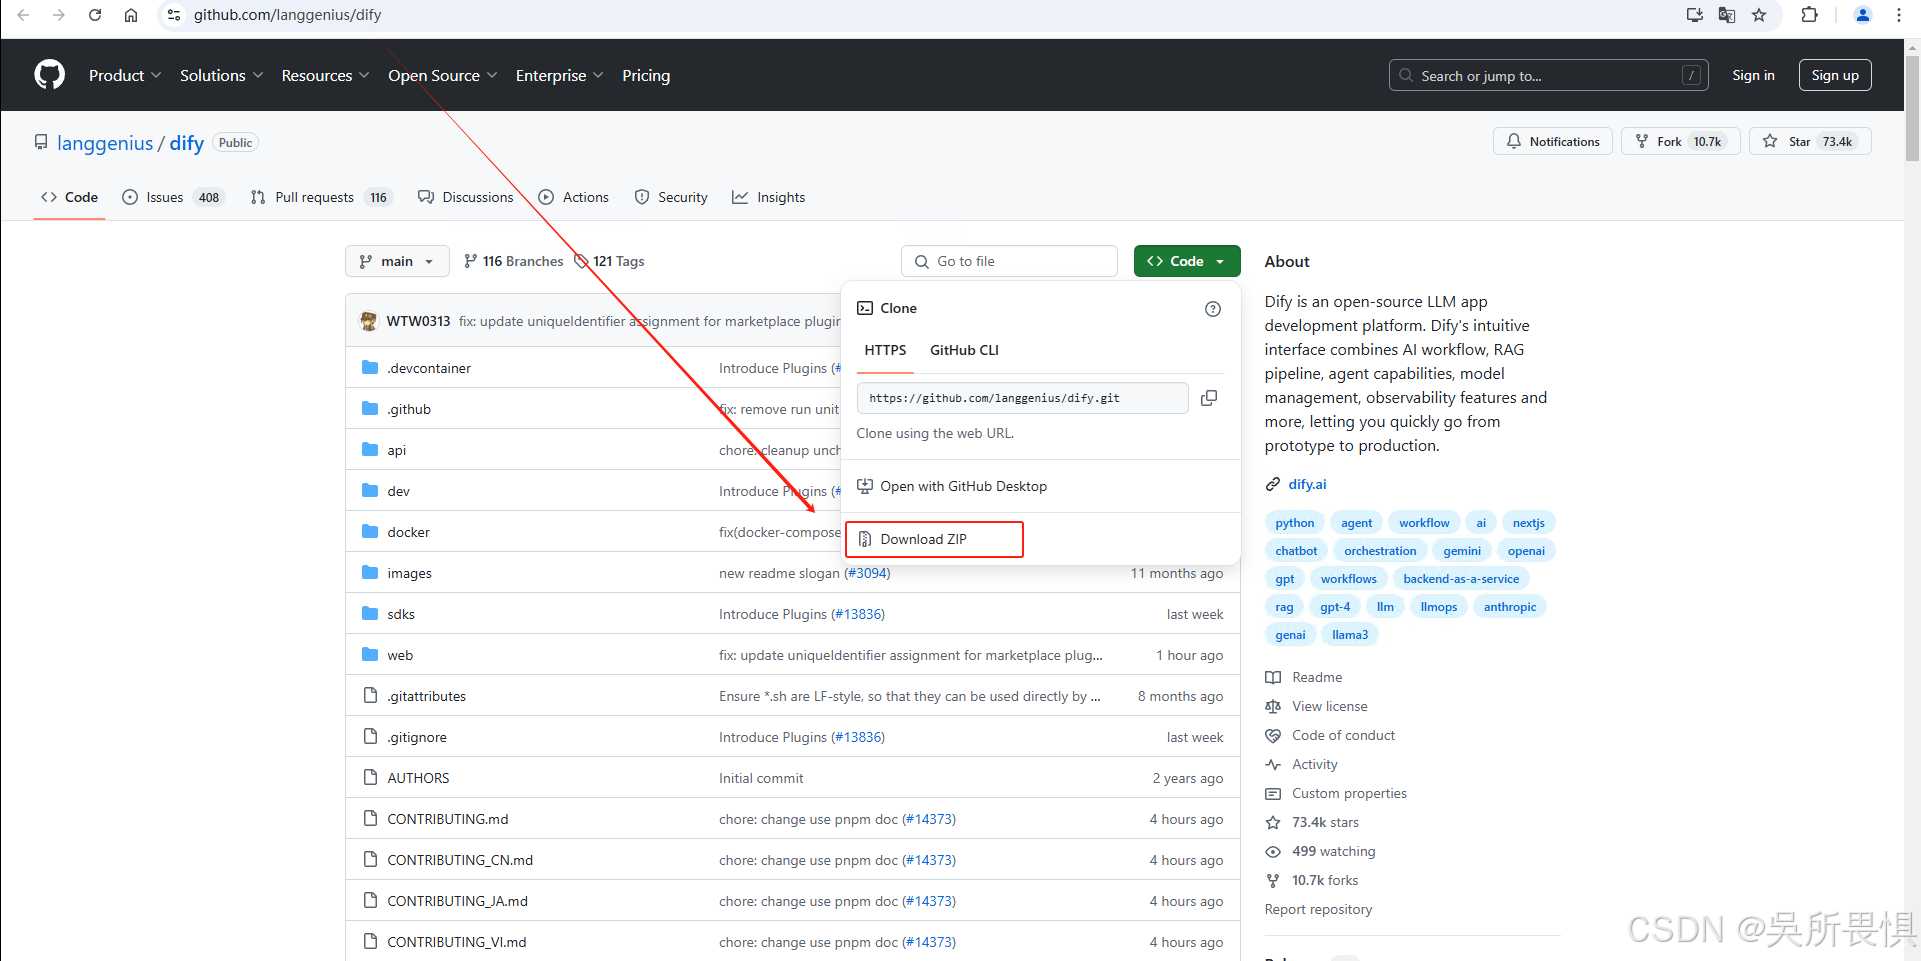The width and height of the screenshot is (1921, 961).
Task: Click the WTW0313 committer avatar
Action: (x=369, y=321)
